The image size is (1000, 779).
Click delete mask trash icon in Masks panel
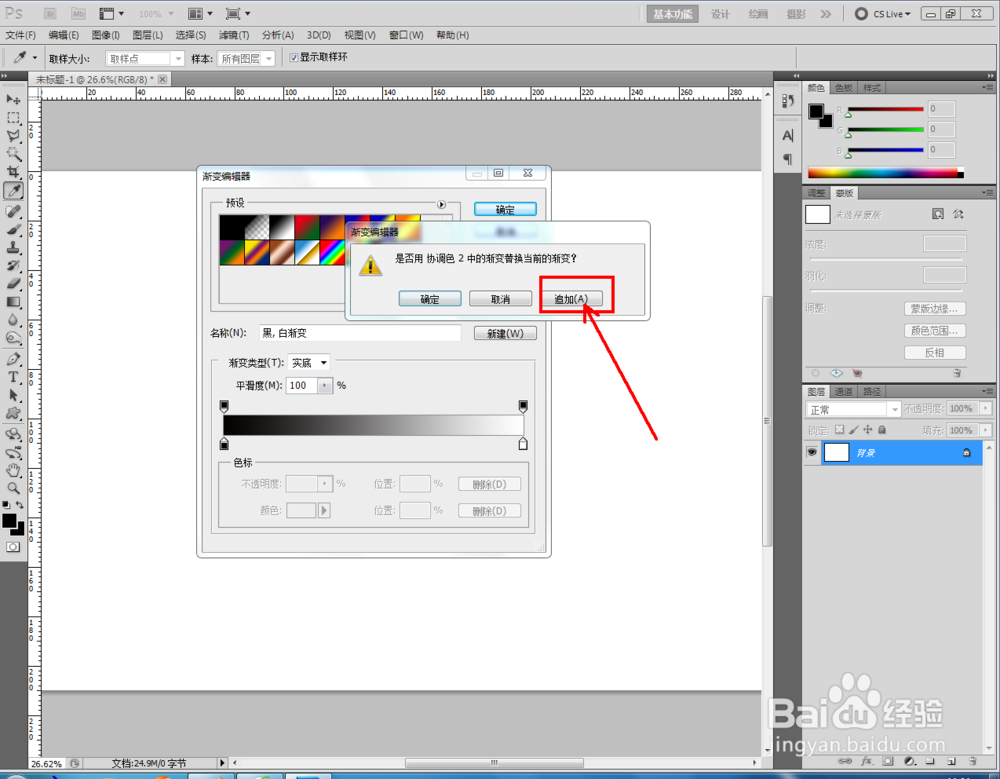pyautogui.click(x=957, y=373)
